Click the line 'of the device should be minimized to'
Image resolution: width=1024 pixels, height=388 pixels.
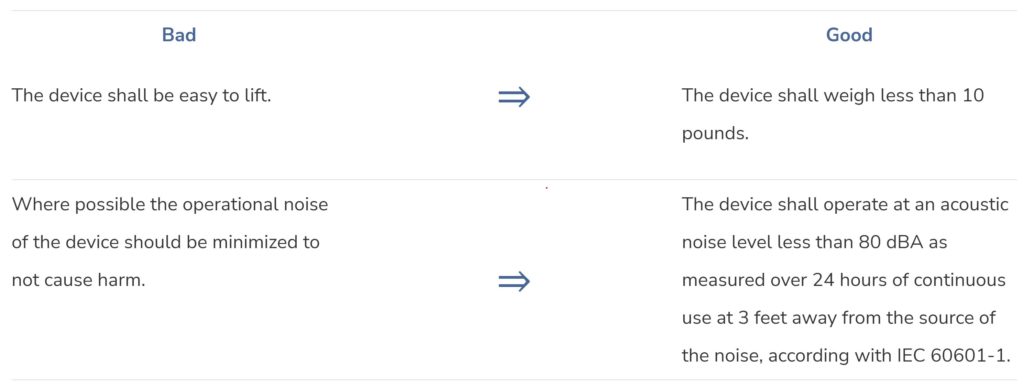pos(166,242)
